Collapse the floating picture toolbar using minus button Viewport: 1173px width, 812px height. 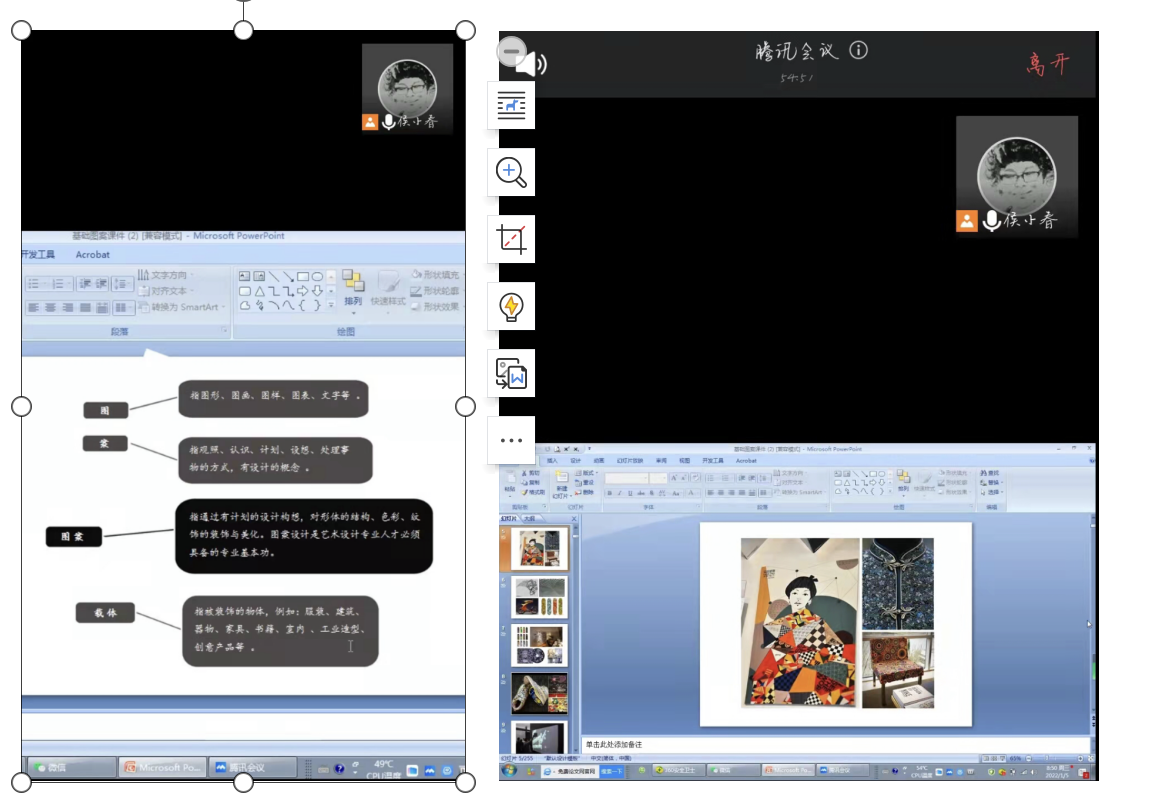click(x=511, y=51)
